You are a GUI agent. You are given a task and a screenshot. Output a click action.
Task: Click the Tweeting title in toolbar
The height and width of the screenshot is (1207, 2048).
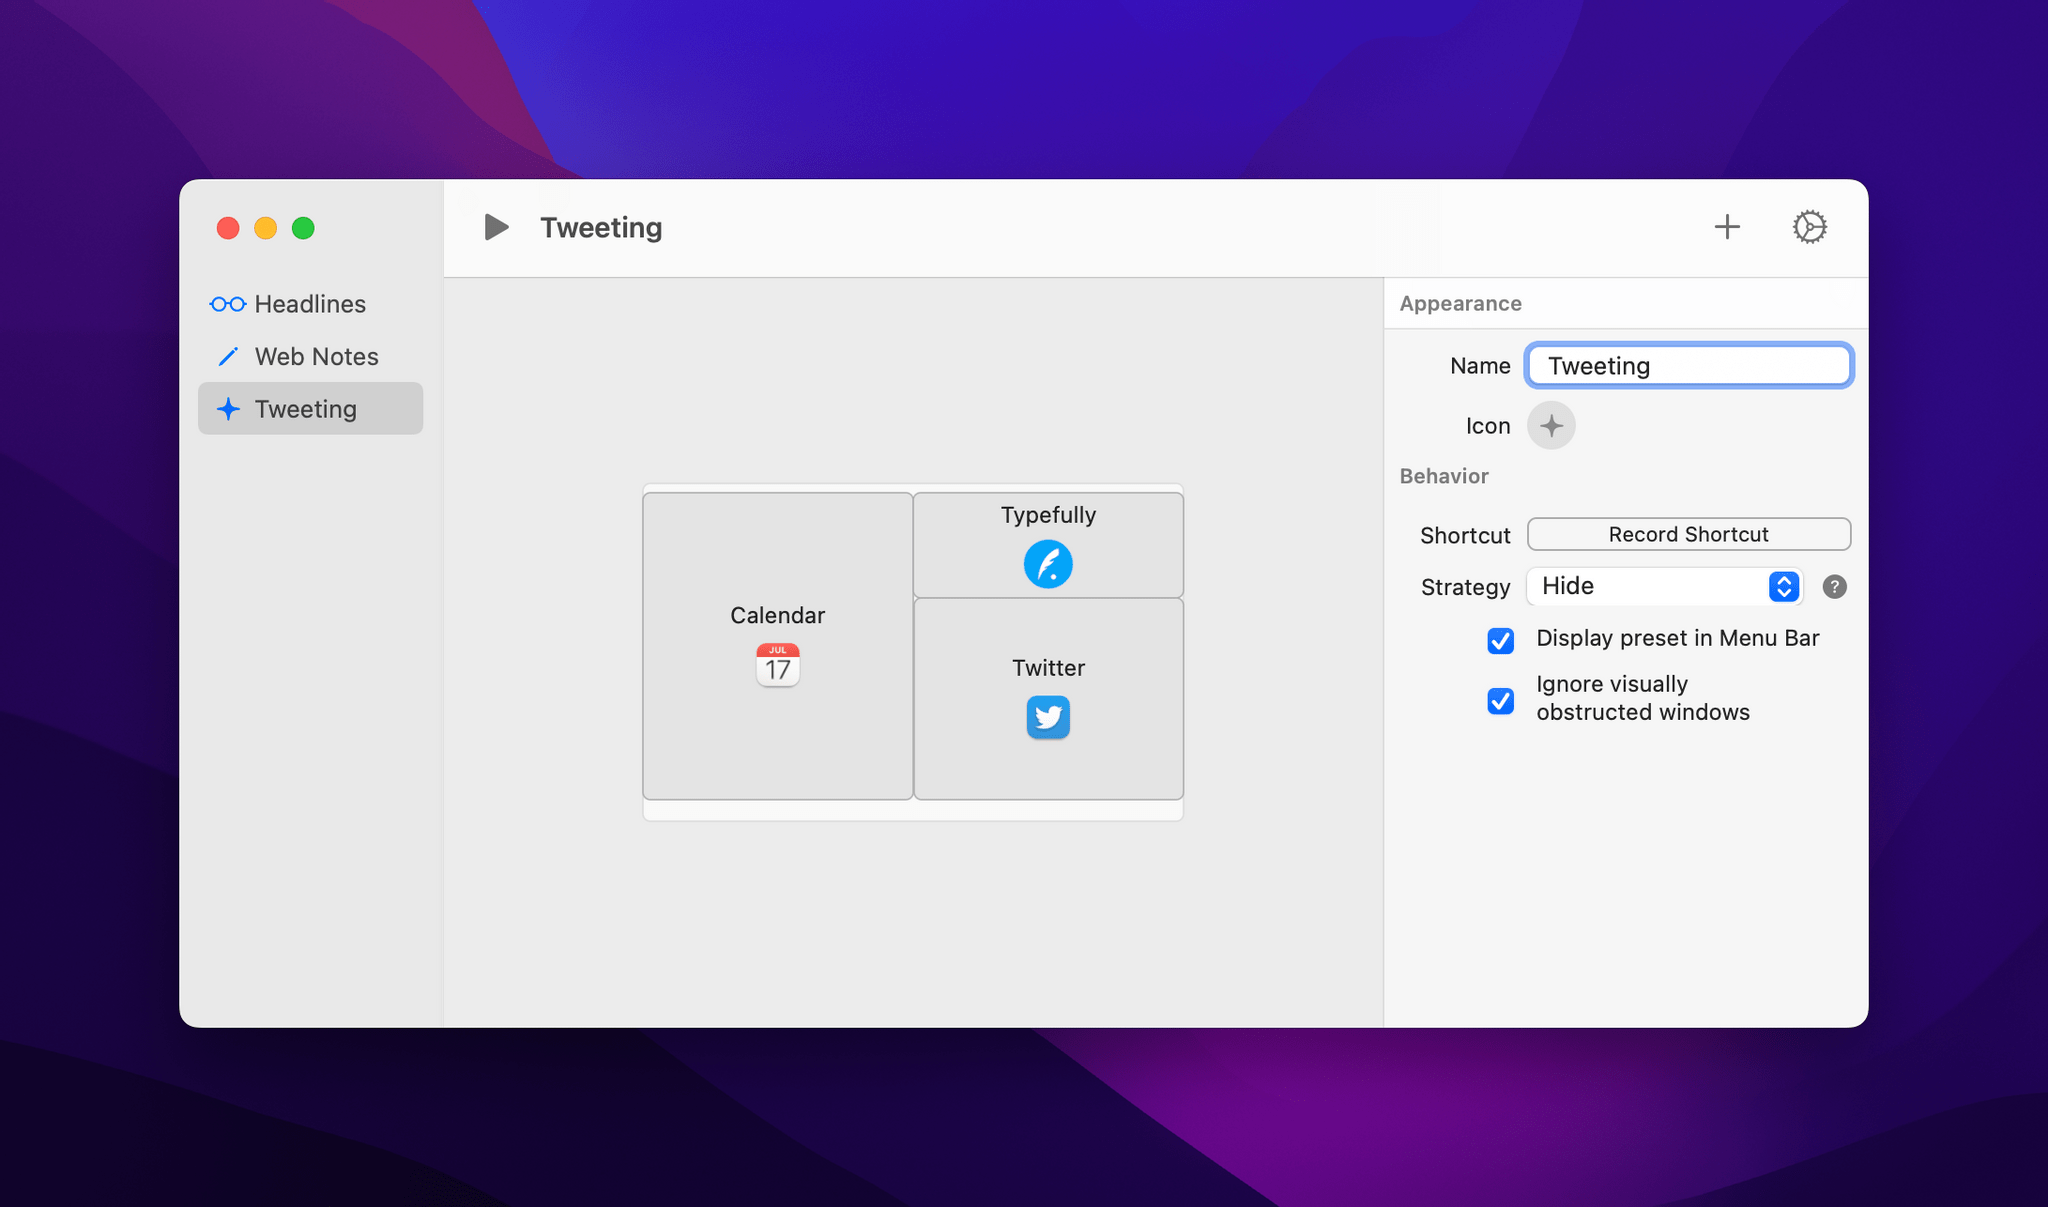(601, 227)
